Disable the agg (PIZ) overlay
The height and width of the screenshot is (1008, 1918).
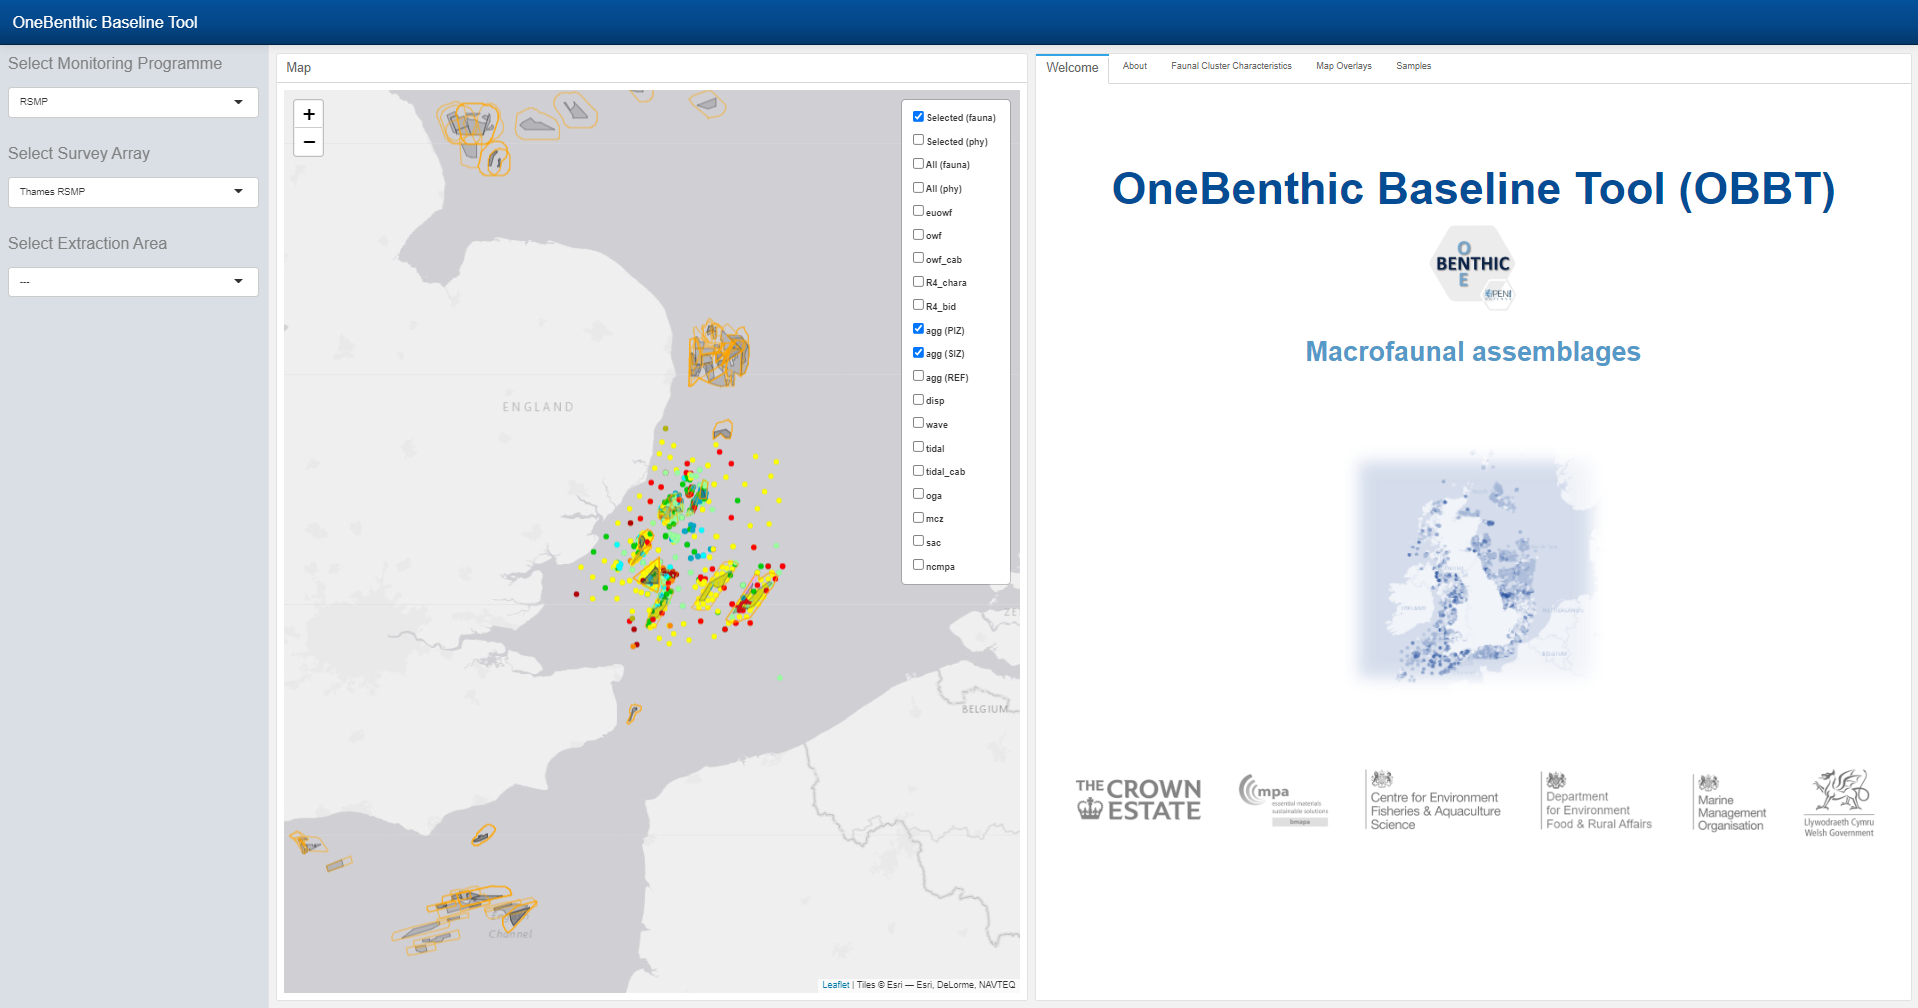(x=918, y=329)
